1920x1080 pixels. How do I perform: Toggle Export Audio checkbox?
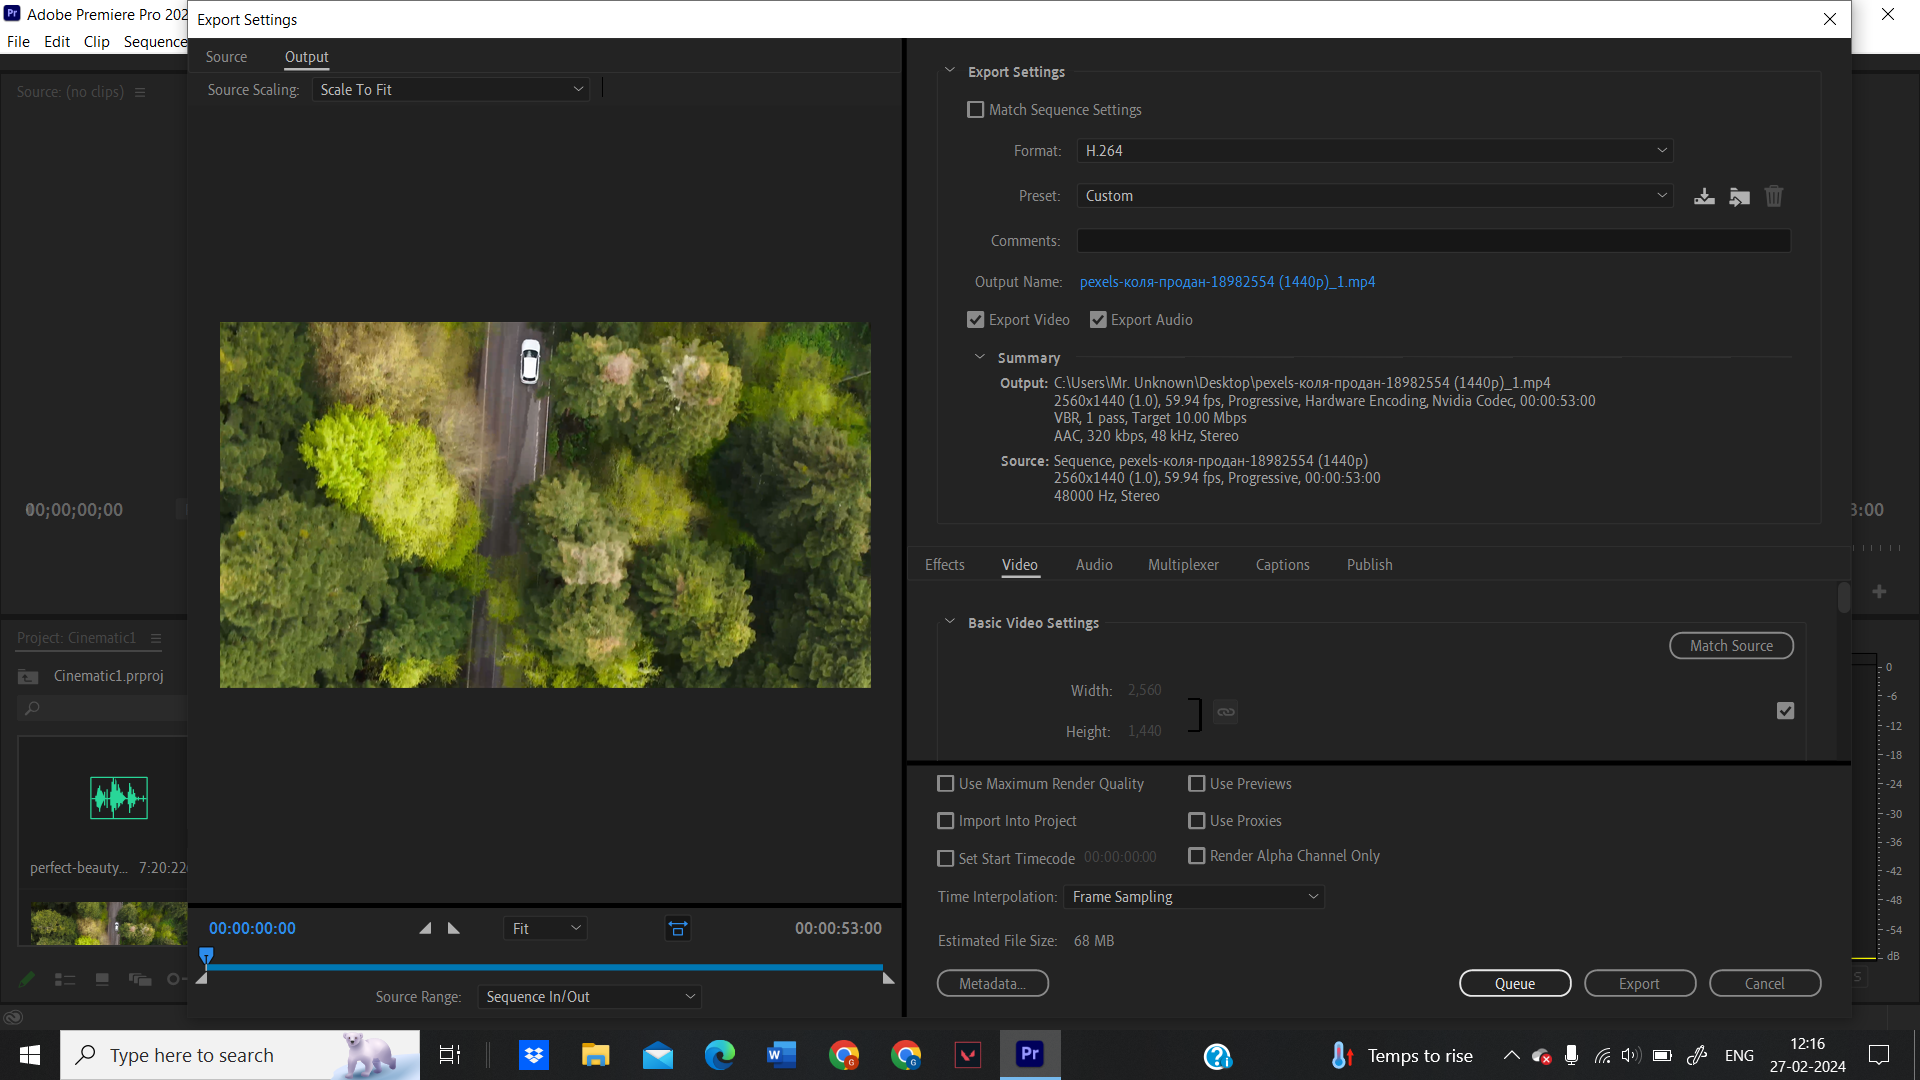click(1098, 320)
